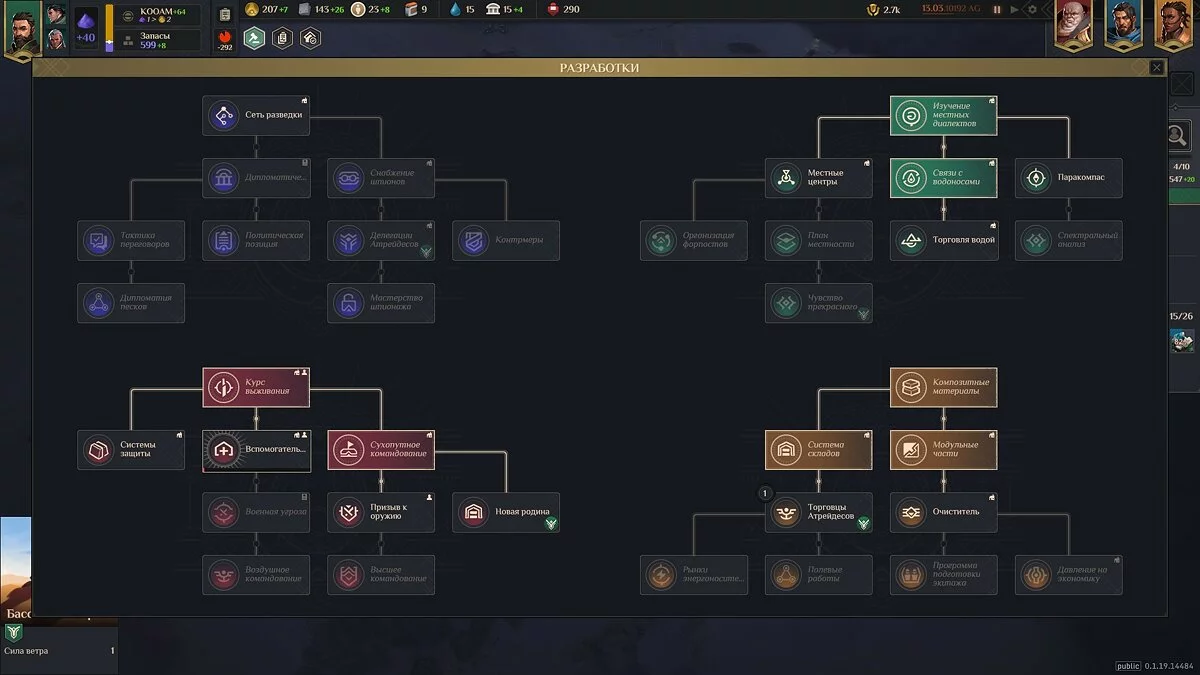Pick the Чувство прекрасного development
Viewport: 1200px width, 675px height.
click(819, 303)
